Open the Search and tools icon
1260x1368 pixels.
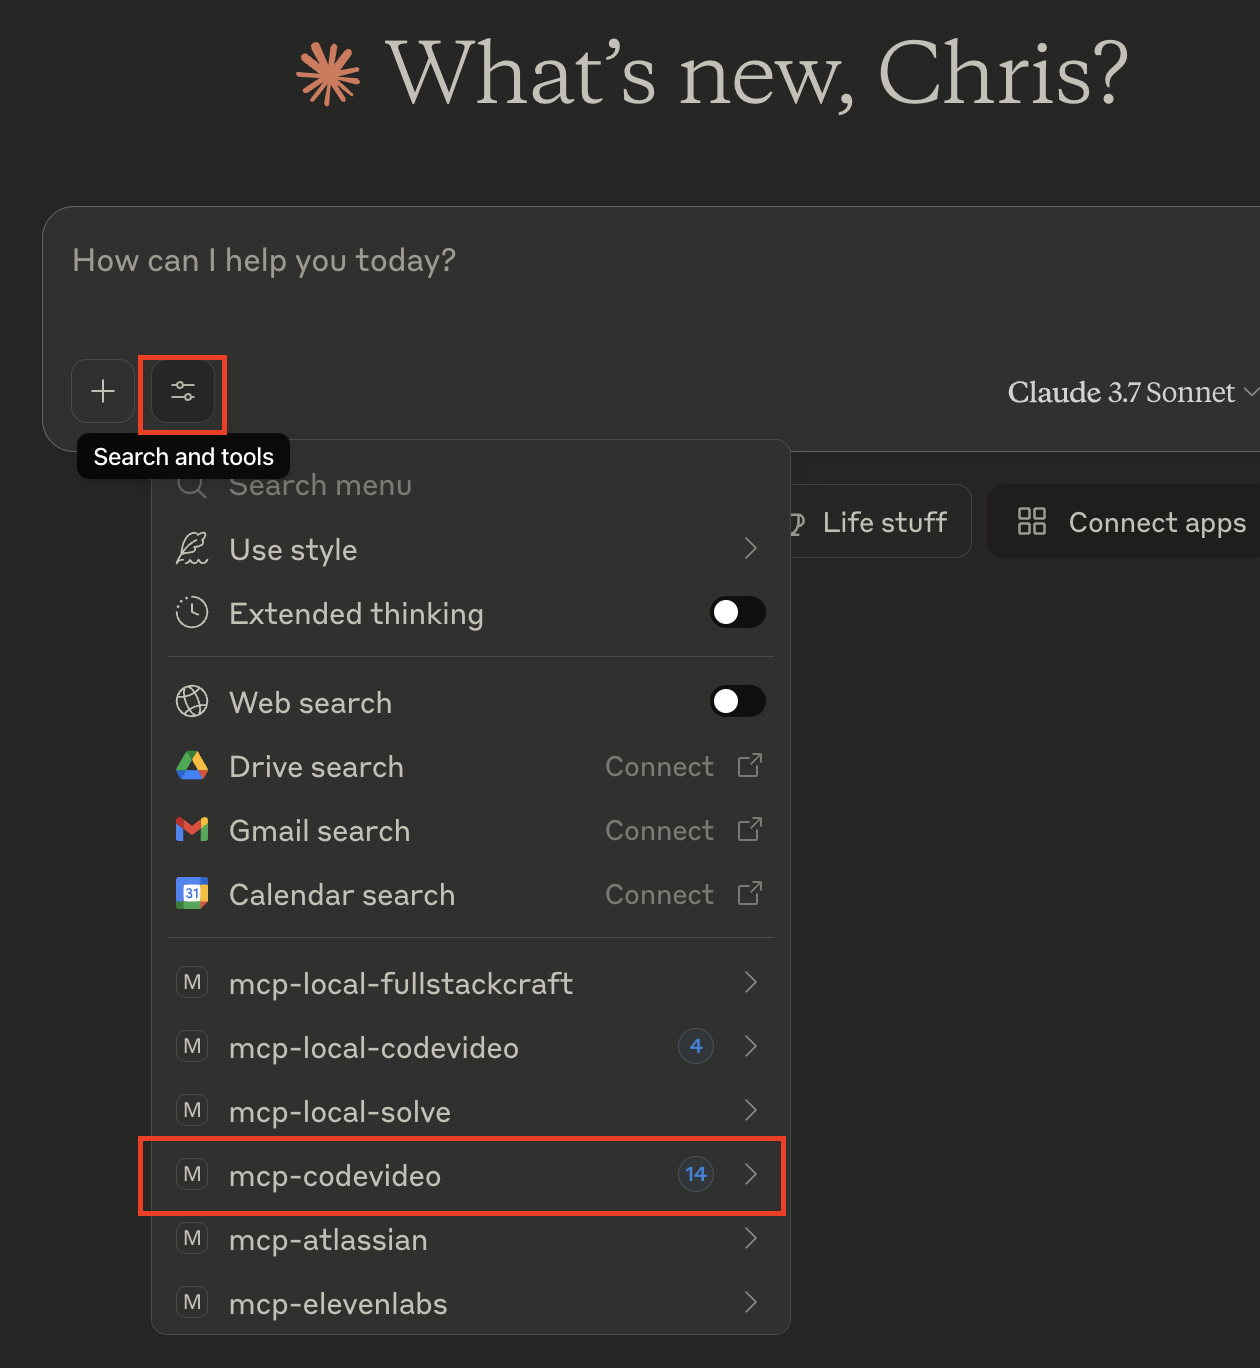pos(182,392)
